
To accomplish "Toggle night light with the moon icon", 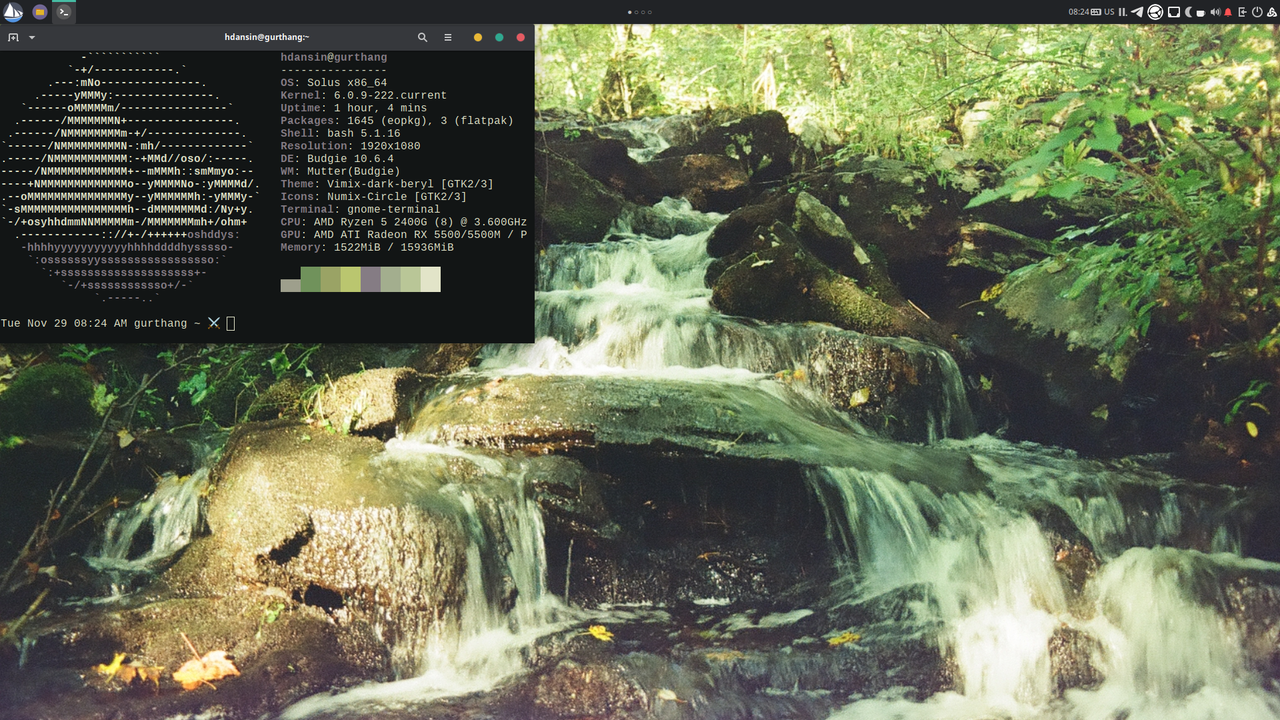I will [x=1188, y=12].
